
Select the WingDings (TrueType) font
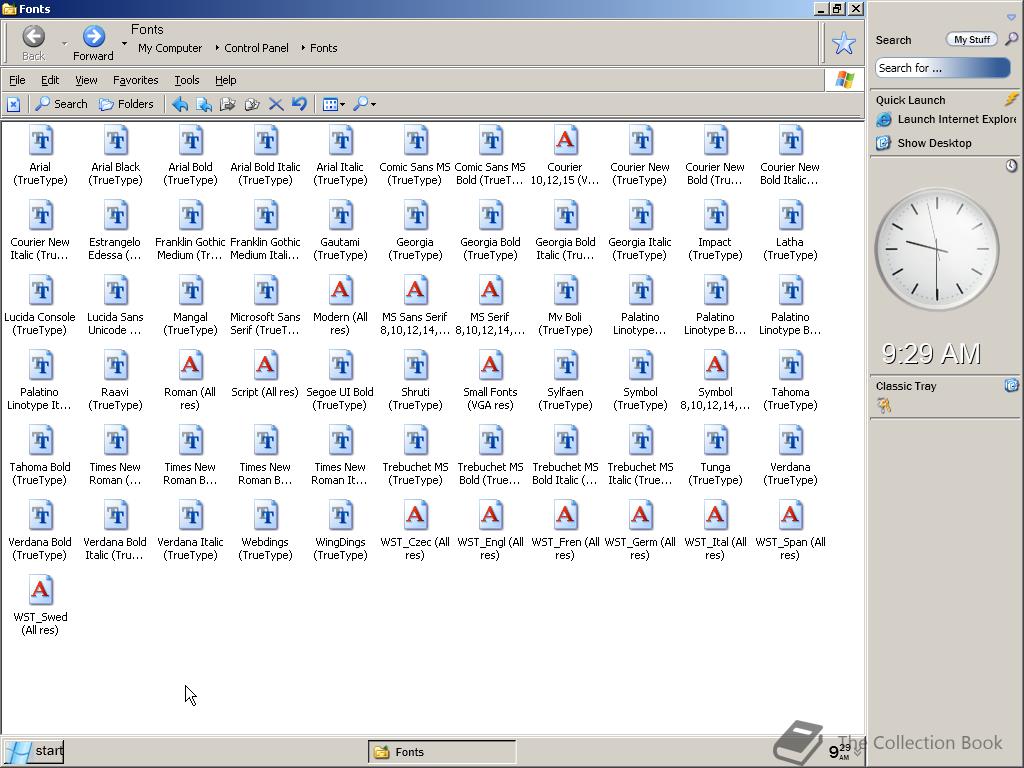[340, 530]
